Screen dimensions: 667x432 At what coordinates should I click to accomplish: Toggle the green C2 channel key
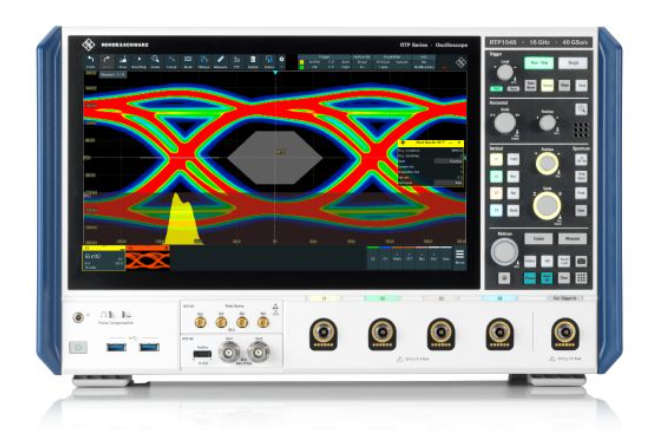496,176
